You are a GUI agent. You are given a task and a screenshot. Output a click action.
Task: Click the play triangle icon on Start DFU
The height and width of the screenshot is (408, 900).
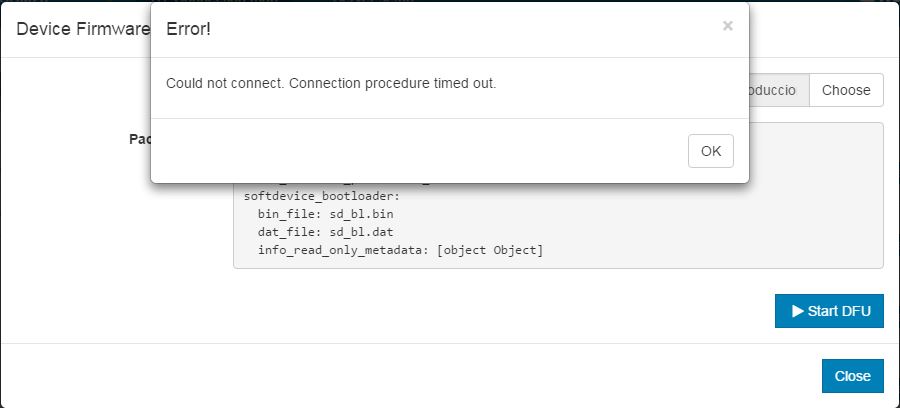pyautogui.click(x=798, y=311)
